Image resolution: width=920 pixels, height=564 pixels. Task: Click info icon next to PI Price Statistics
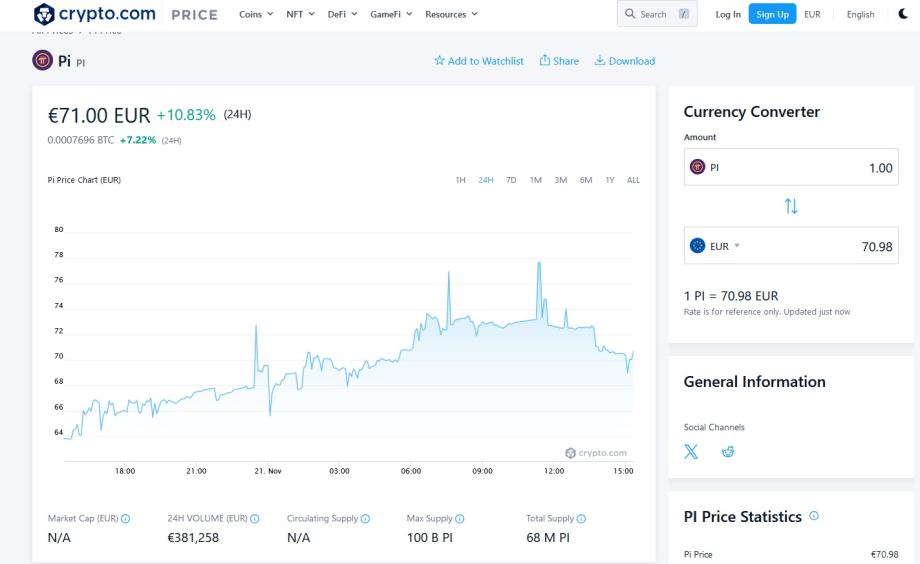(x=813, y=516)
